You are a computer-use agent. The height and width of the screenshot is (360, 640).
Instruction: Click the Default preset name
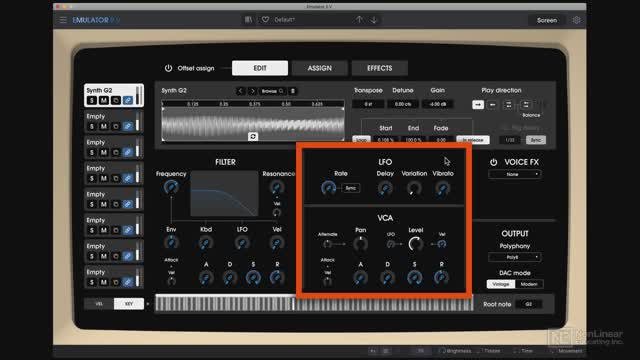tap(284, 20)
